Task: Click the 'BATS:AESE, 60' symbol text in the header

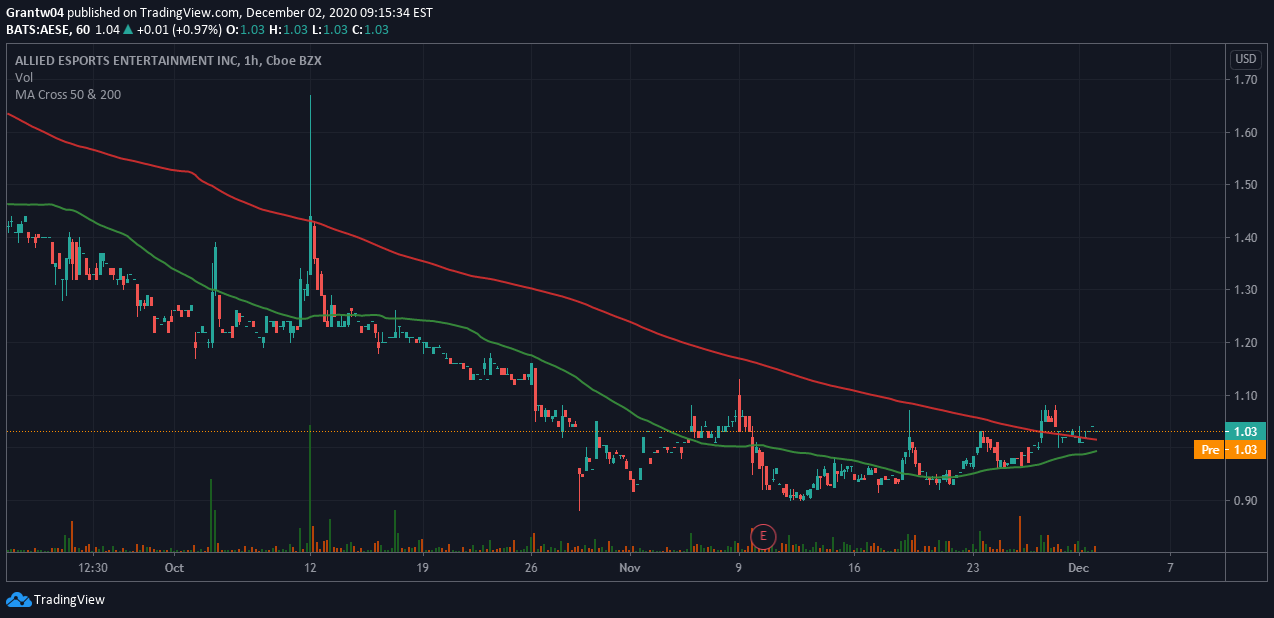Action: tap(47, 30)
